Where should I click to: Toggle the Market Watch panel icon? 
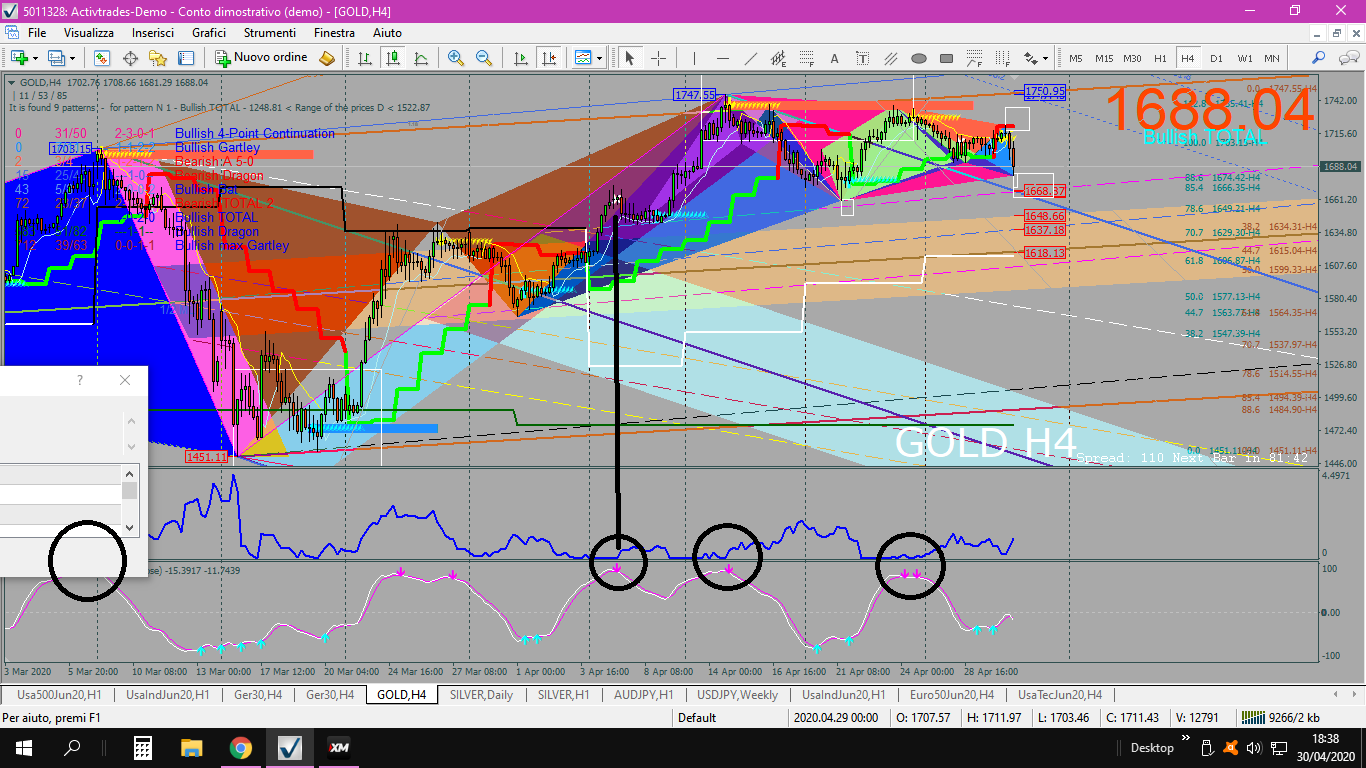click(x=102, y=58)
